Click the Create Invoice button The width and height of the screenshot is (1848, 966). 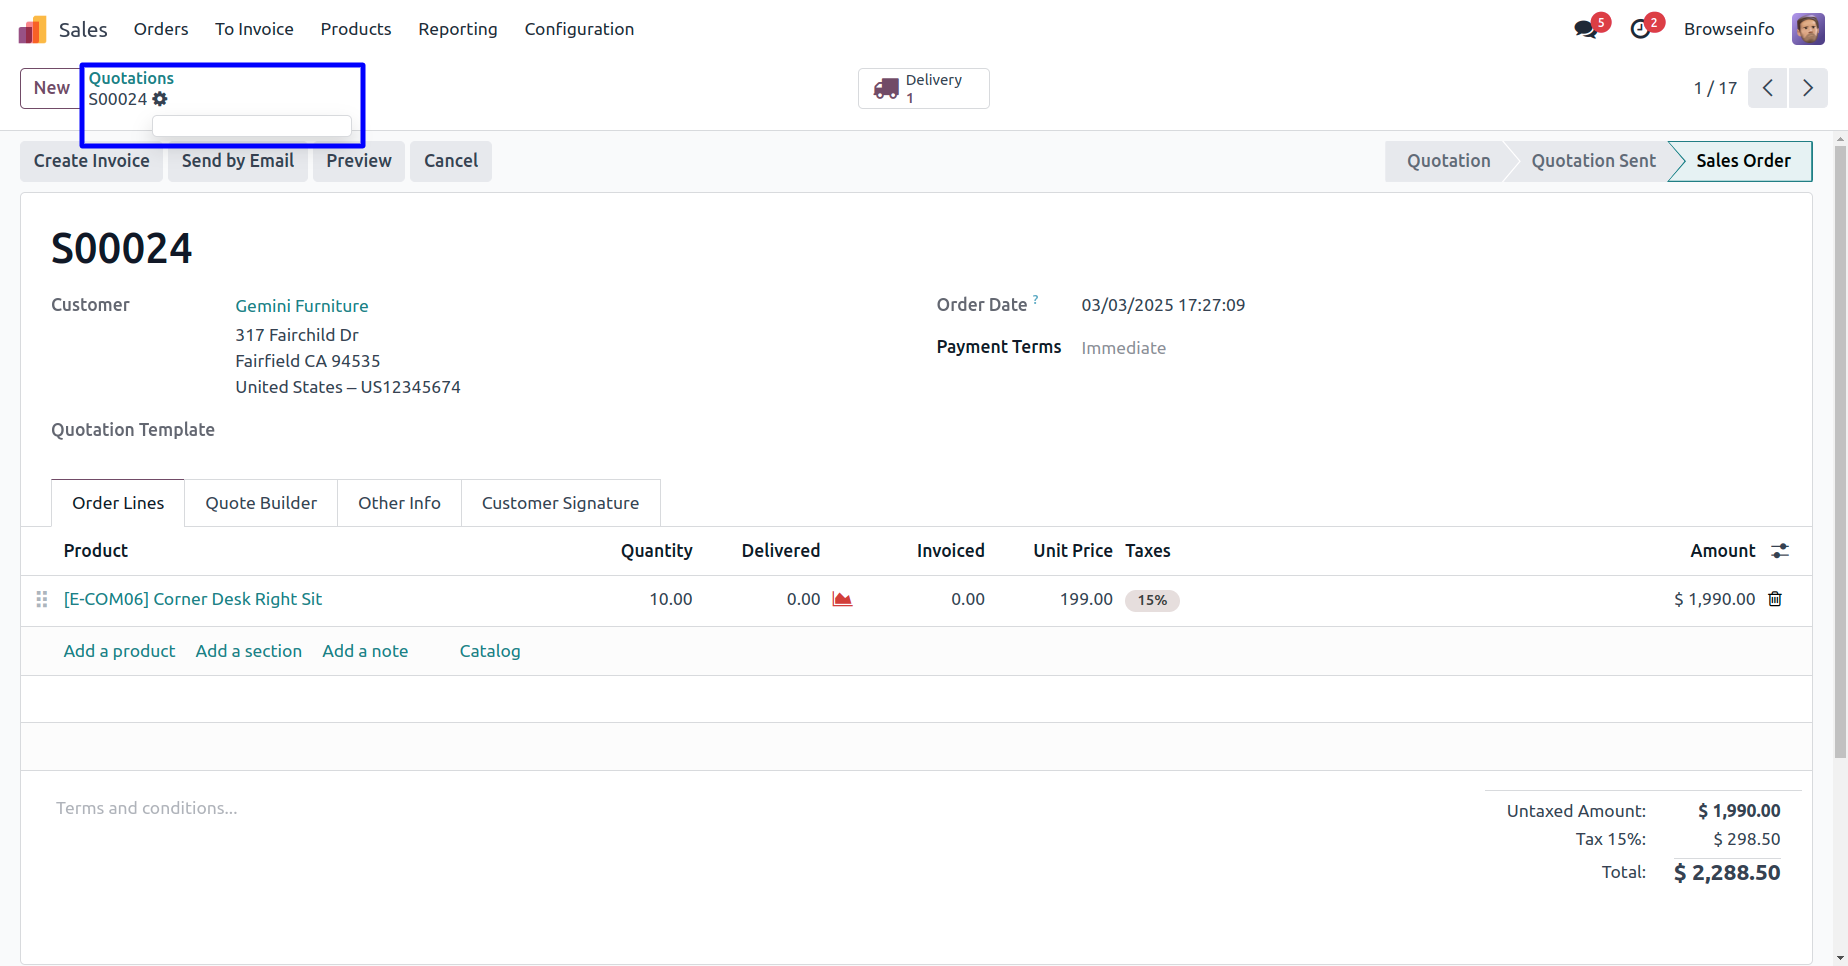(91, 161)
